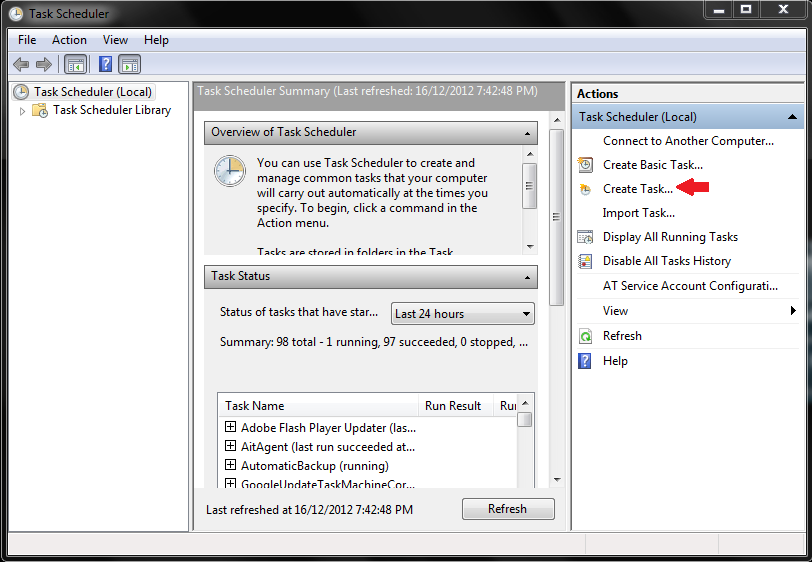Expand the GoogleUpdateTaskMachineCore task entry
The width and height of the screenshot is (812, 562).
230,483
